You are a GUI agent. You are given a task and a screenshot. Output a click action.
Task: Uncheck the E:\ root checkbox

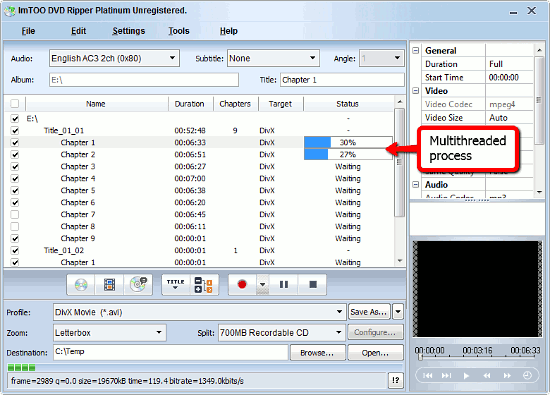tap(15, 119)
